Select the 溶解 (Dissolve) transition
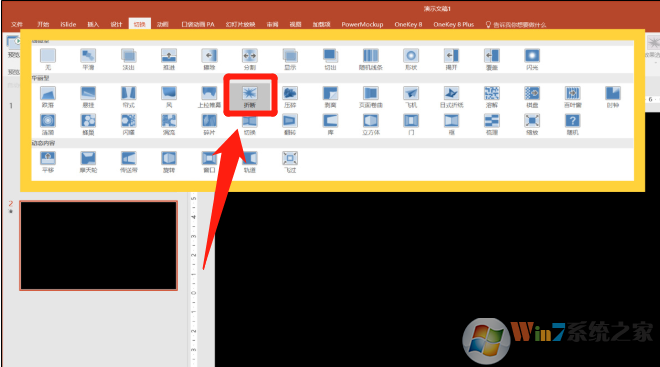The image size is (660, 367). [x=492, y=97]
